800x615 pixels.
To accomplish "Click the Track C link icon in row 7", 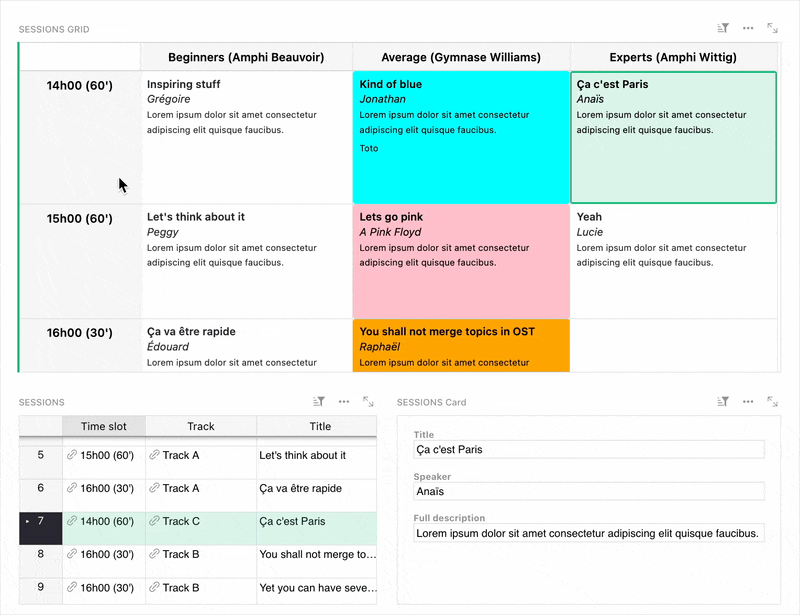I will [154, 521].
